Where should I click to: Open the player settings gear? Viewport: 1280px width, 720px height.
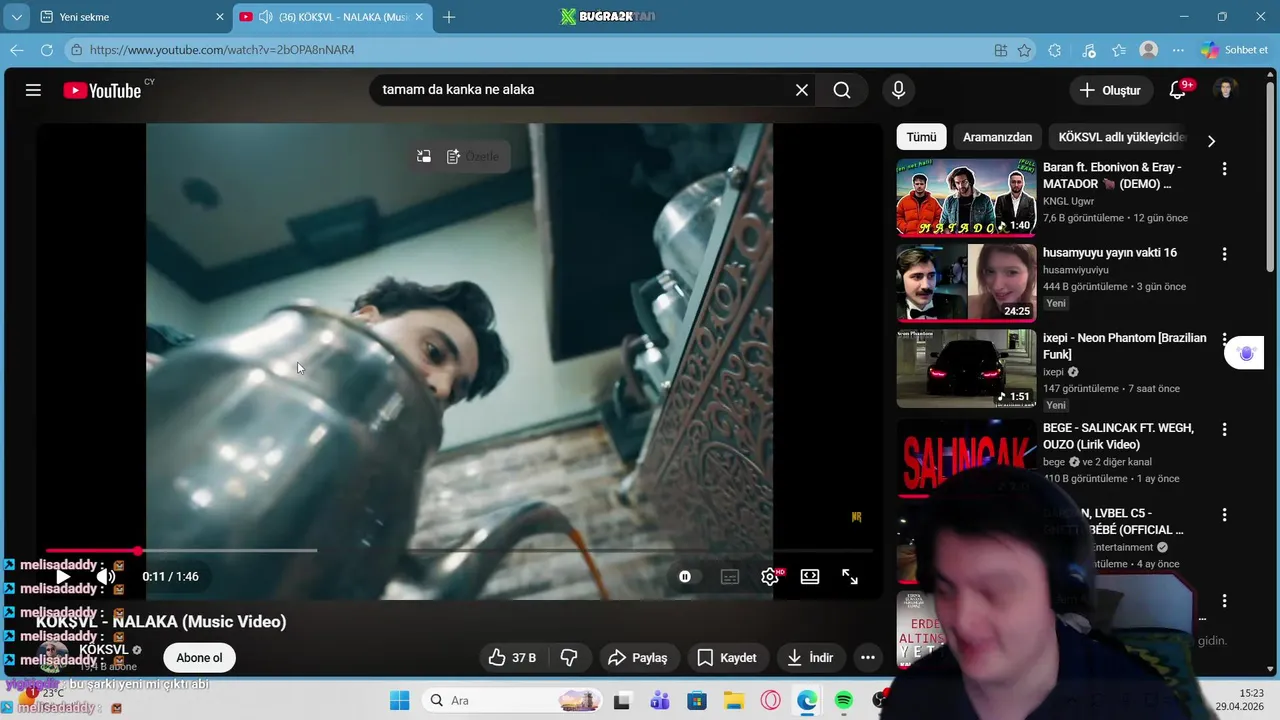pos(770,577)
